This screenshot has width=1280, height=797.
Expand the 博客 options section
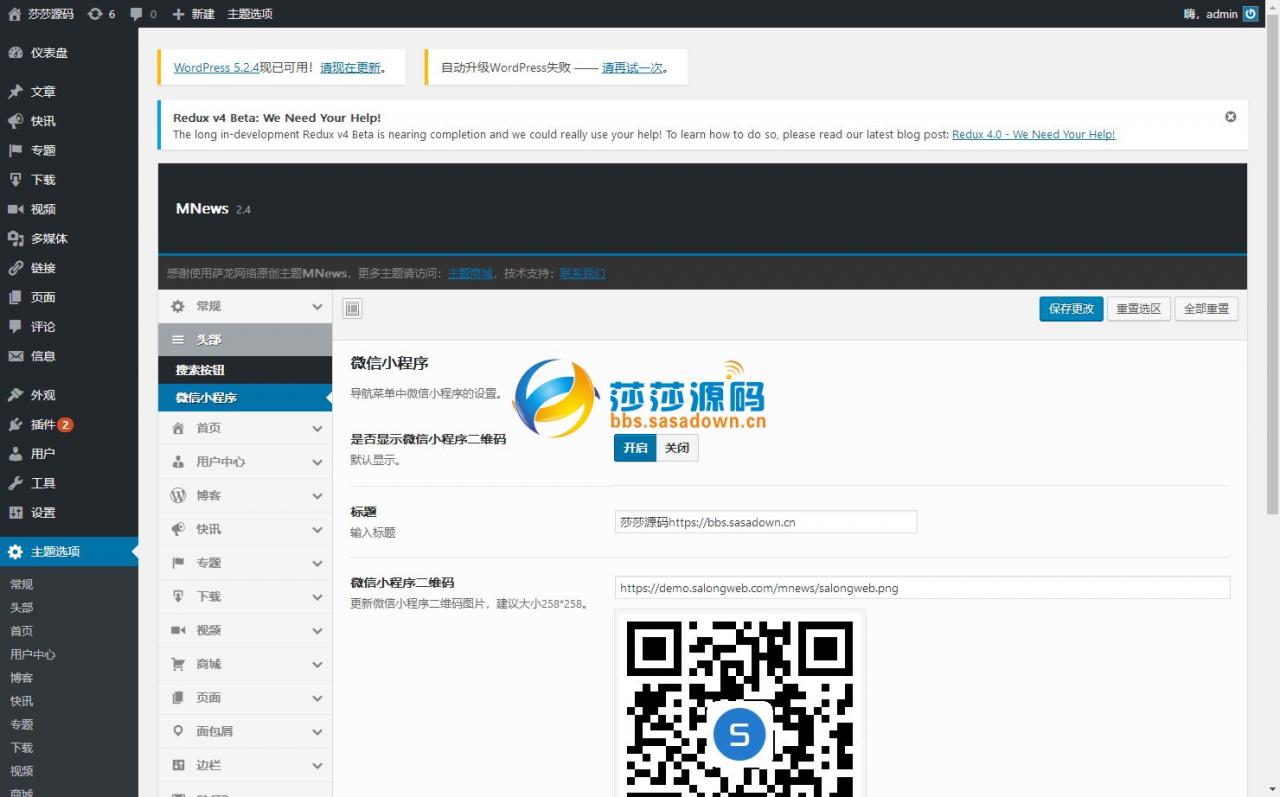(245, 495)
